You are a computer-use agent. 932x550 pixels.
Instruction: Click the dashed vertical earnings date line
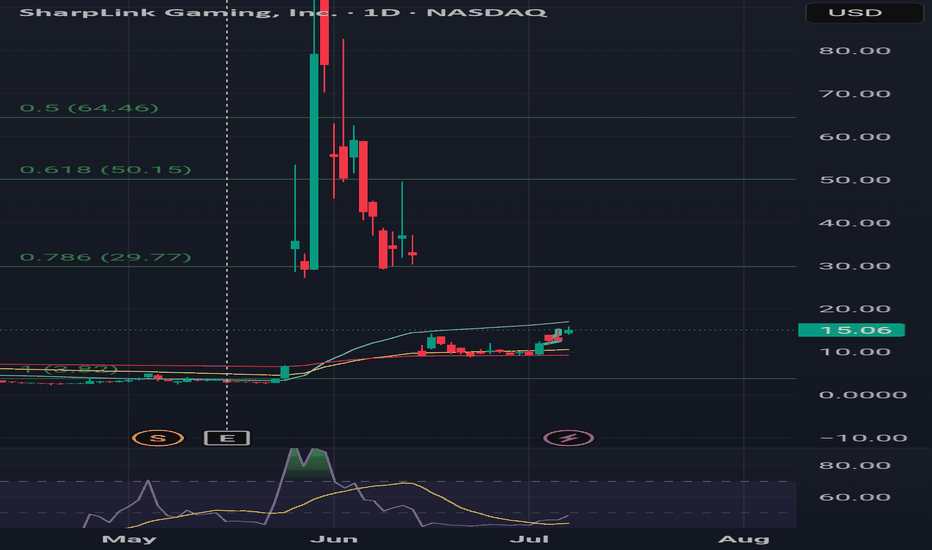227,214
